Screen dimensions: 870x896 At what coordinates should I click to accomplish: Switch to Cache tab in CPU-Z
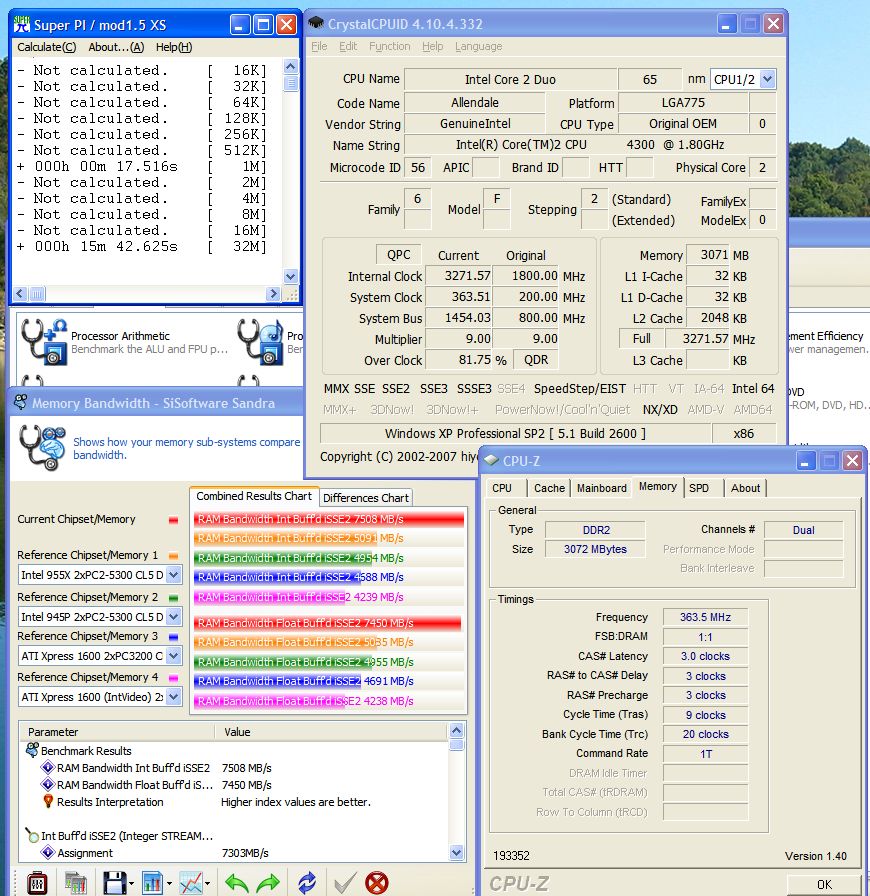click(549, 488)
